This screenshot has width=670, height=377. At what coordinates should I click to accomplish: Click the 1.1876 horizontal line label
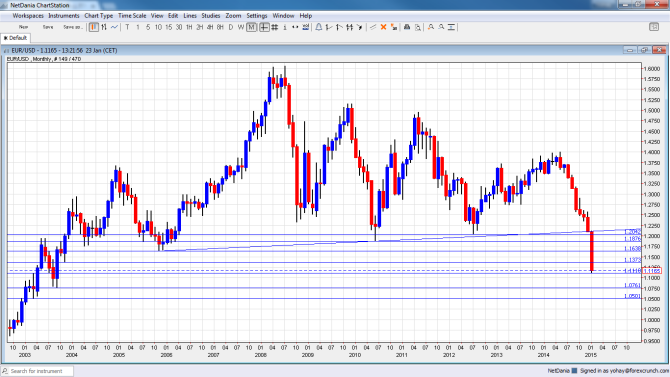(632, 239)
